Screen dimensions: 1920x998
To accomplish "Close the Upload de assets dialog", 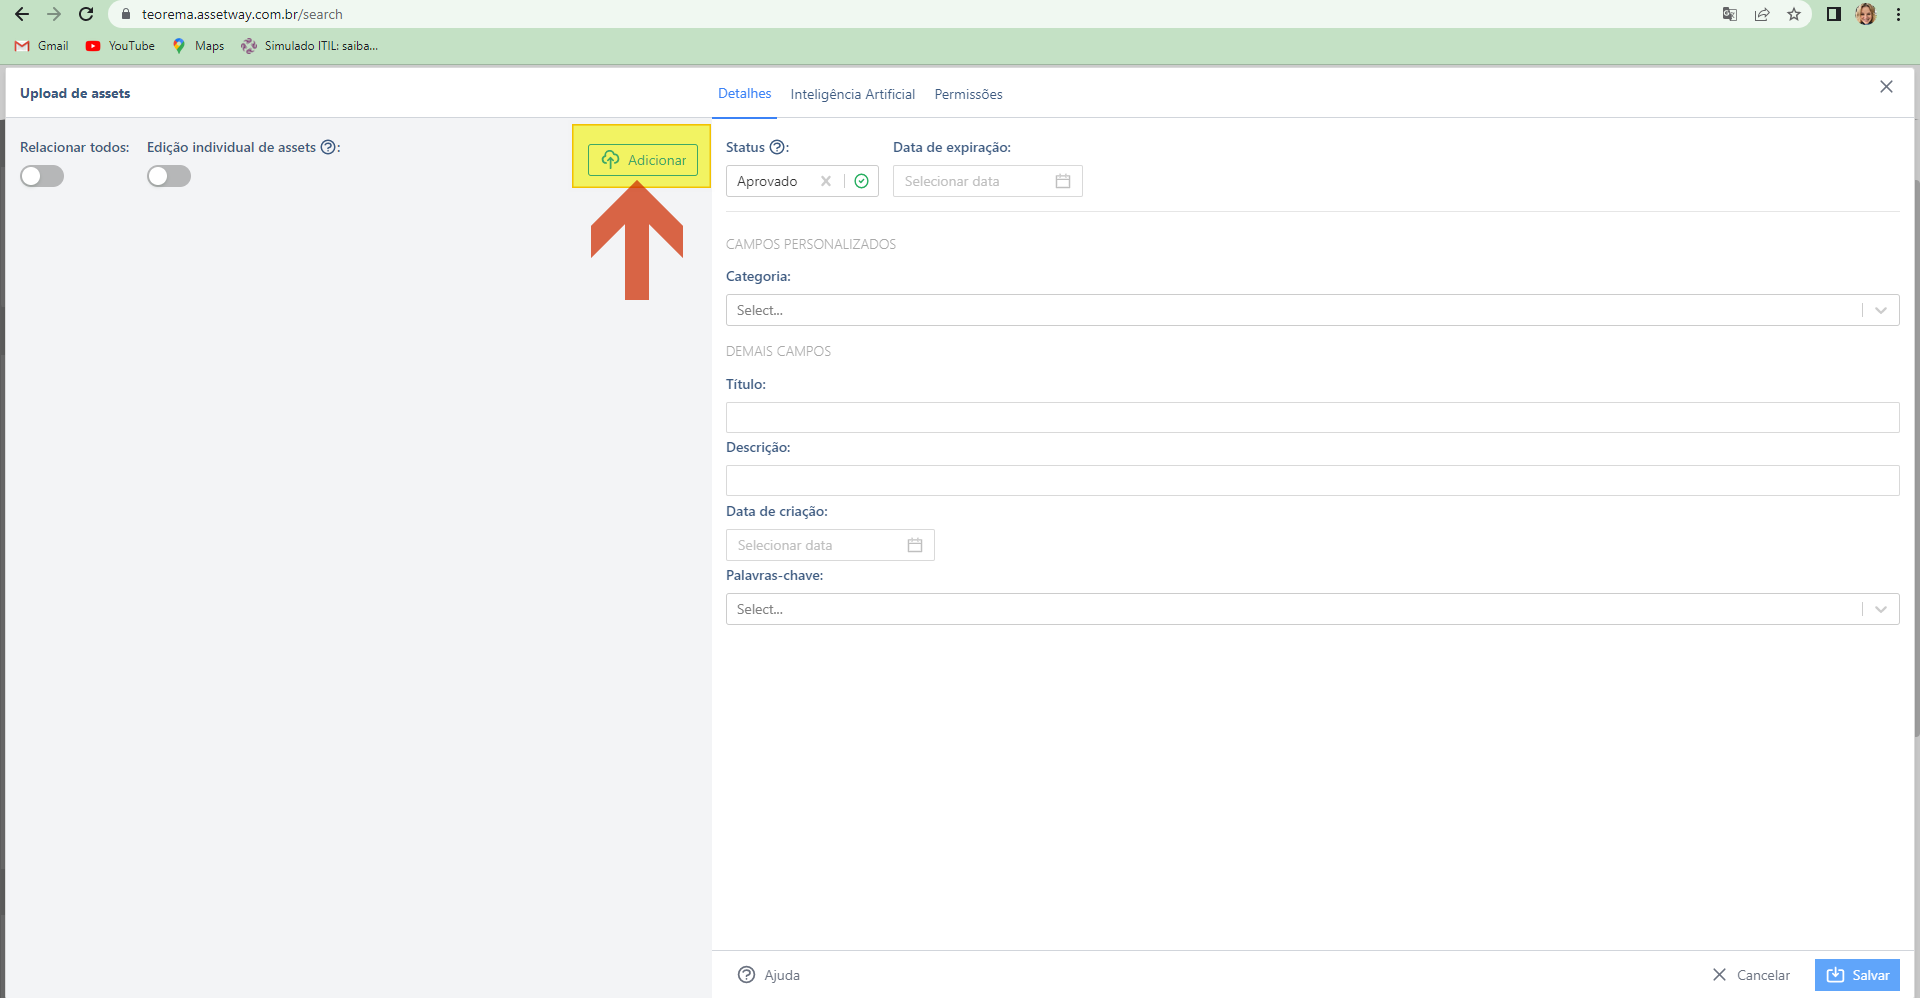I will [1886, 87].
